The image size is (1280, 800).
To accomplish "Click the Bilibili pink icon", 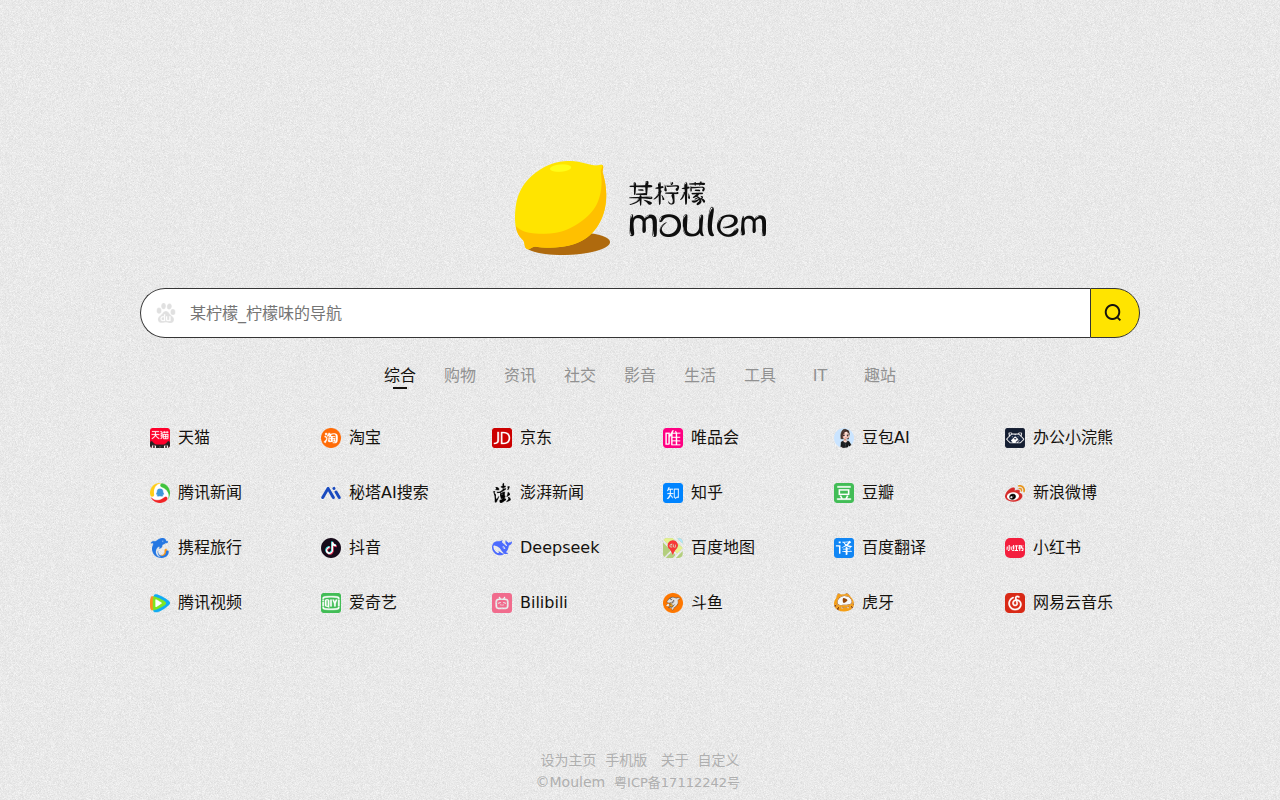I will pyautogui.click(x=502, y=603).
